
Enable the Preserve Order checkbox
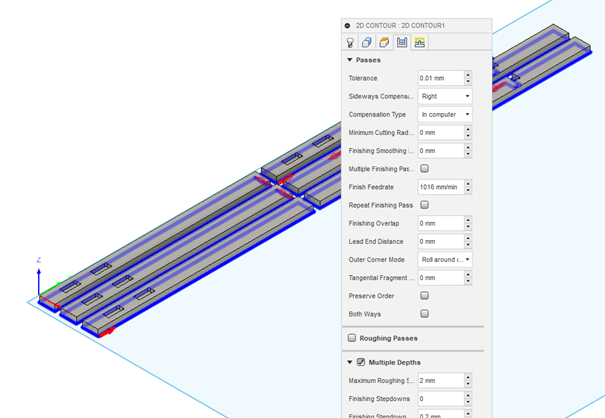424,295
